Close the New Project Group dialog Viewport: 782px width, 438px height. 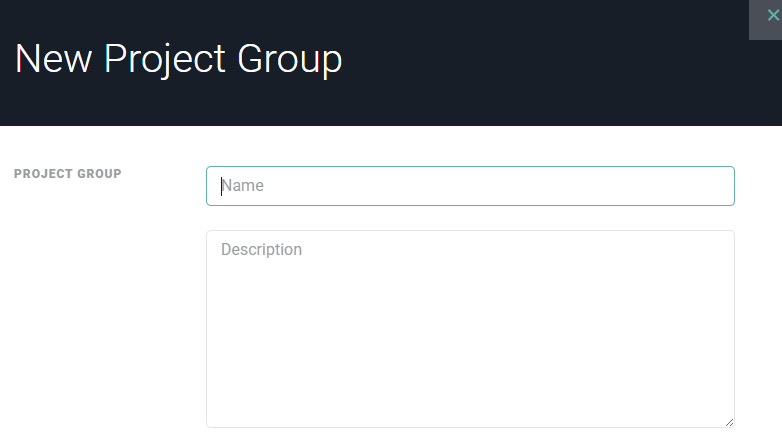tap(771, 16)
